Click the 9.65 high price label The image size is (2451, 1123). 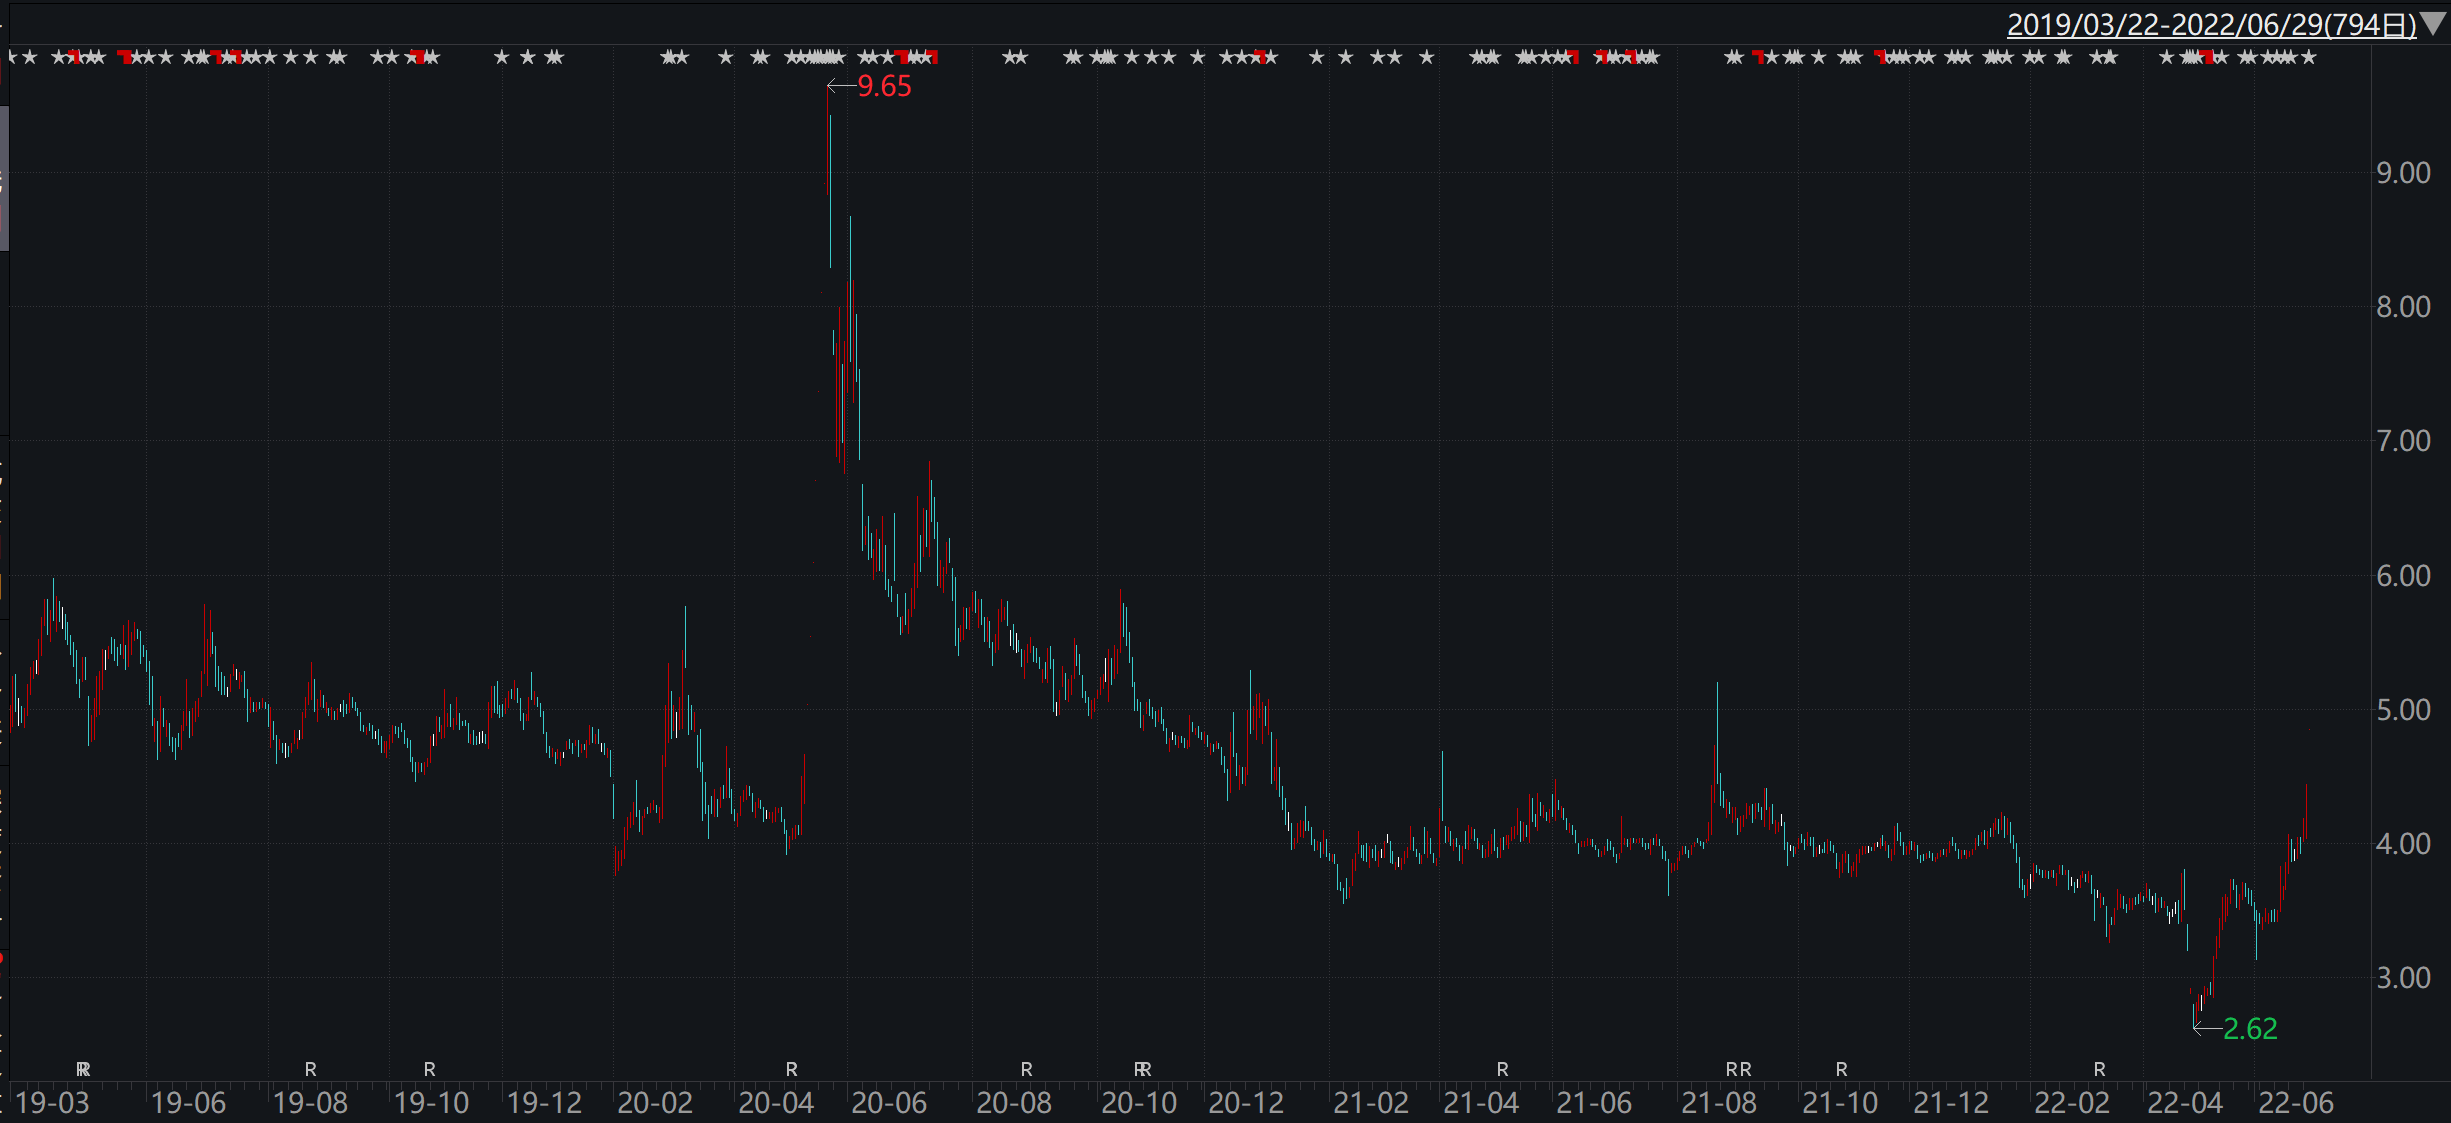pyautogui.click(x=884, y=86)
